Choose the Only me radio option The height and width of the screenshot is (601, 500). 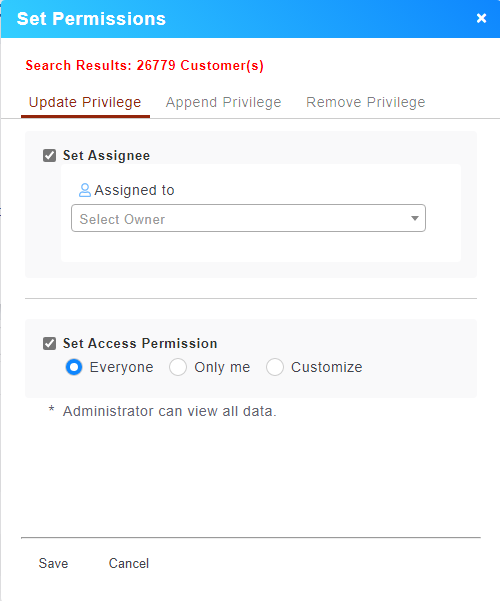(x=178, y=367)
